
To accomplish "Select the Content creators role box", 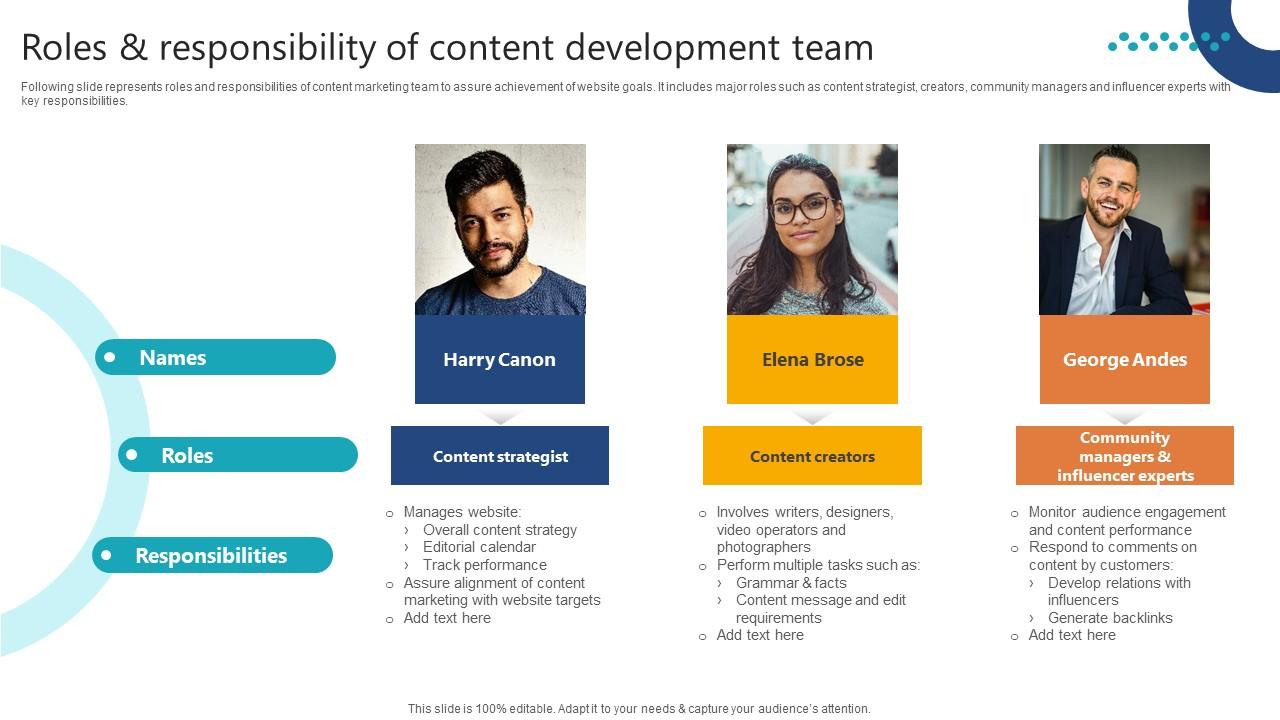I will coord(812,456).
